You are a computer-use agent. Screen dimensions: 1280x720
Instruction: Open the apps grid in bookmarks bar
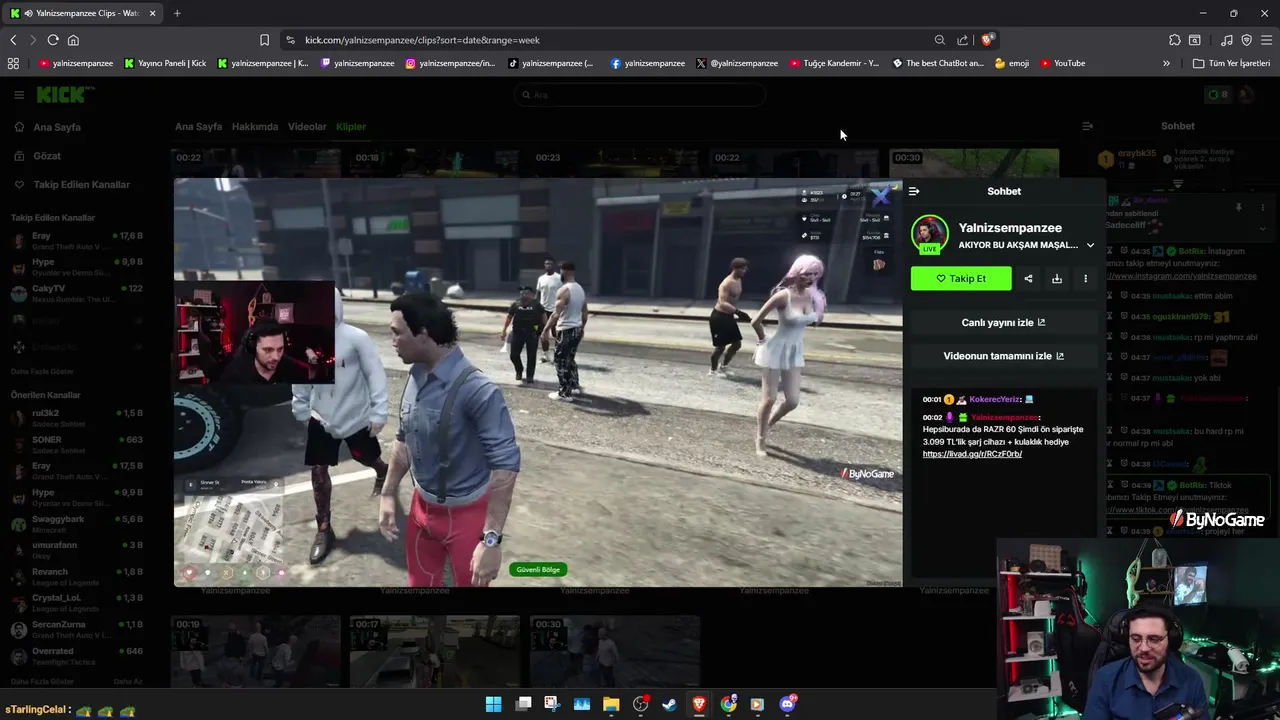13,63
